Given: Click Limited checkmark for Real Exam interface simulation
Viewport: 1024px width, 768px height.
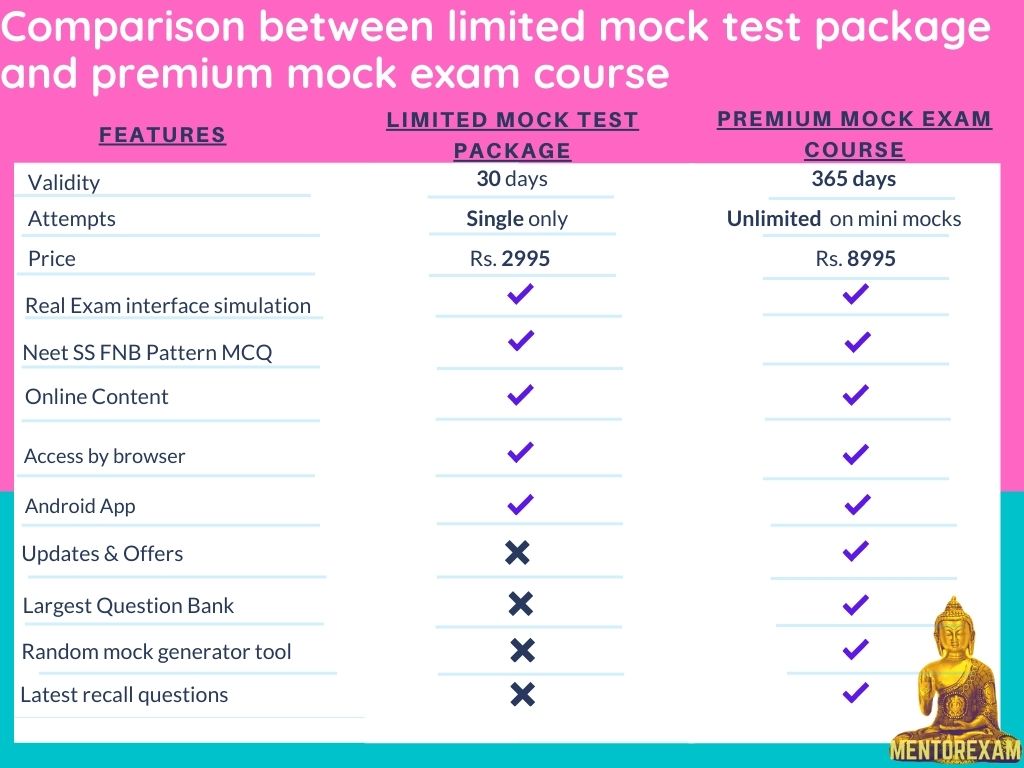Looking at the screenshot, I should pyautogui.click(x=520, y=294).
